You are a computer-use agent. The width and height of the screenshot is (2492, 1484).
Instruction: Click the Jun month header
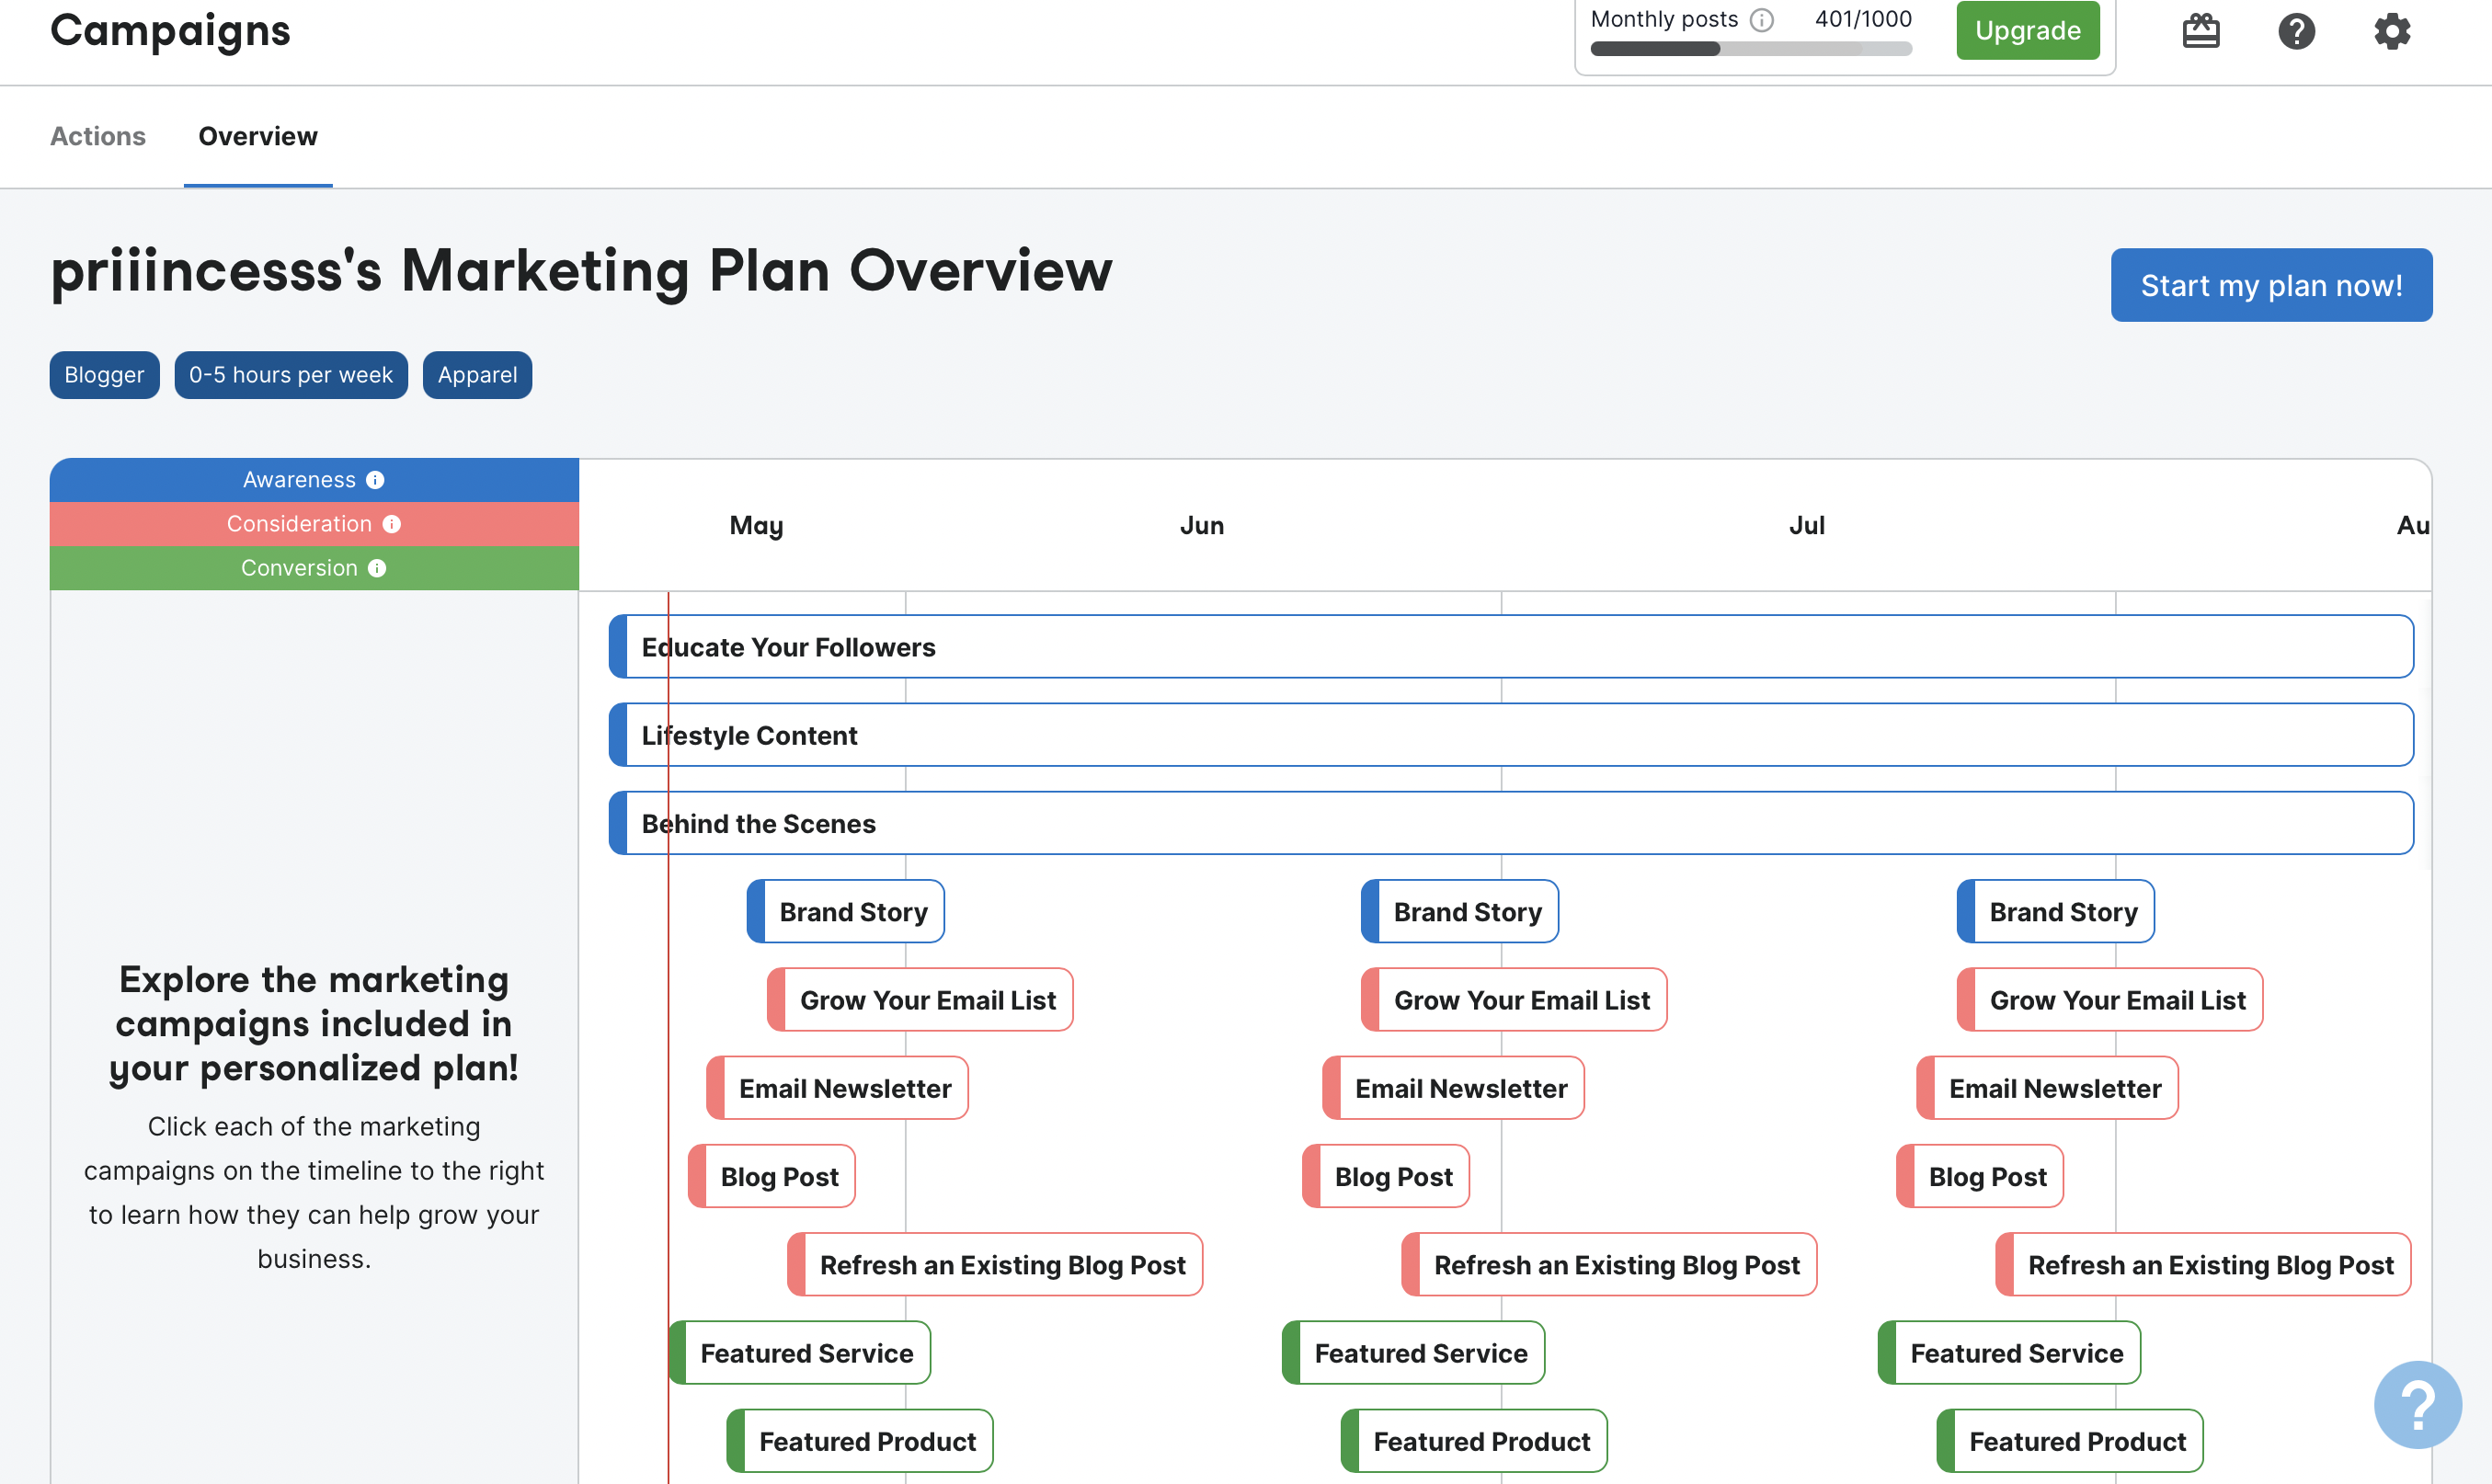pos(1201,526)
